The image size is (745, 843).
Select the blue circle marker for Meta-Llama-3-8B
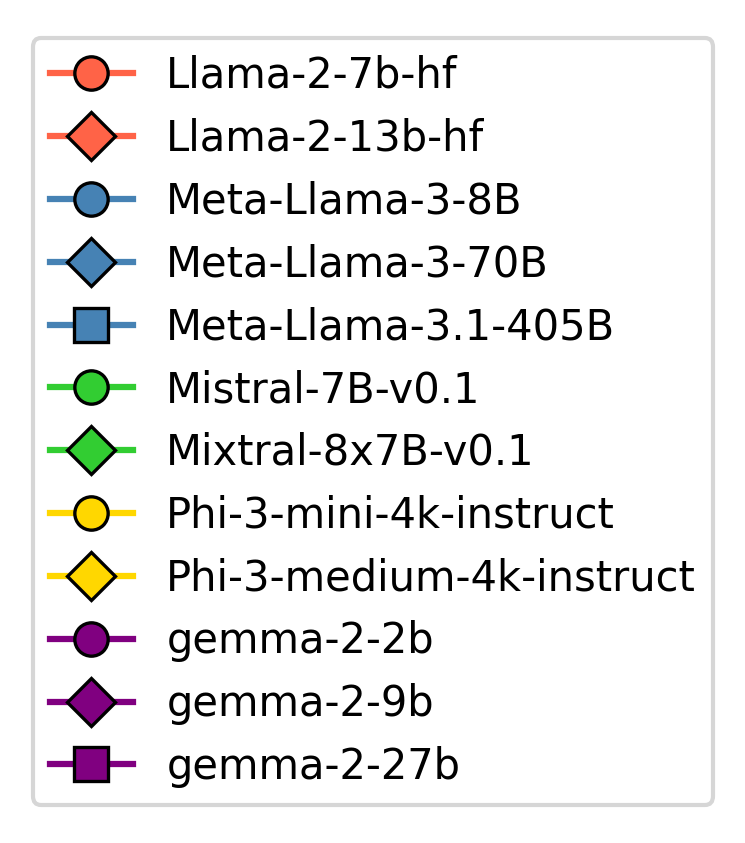tap(91, 200)
